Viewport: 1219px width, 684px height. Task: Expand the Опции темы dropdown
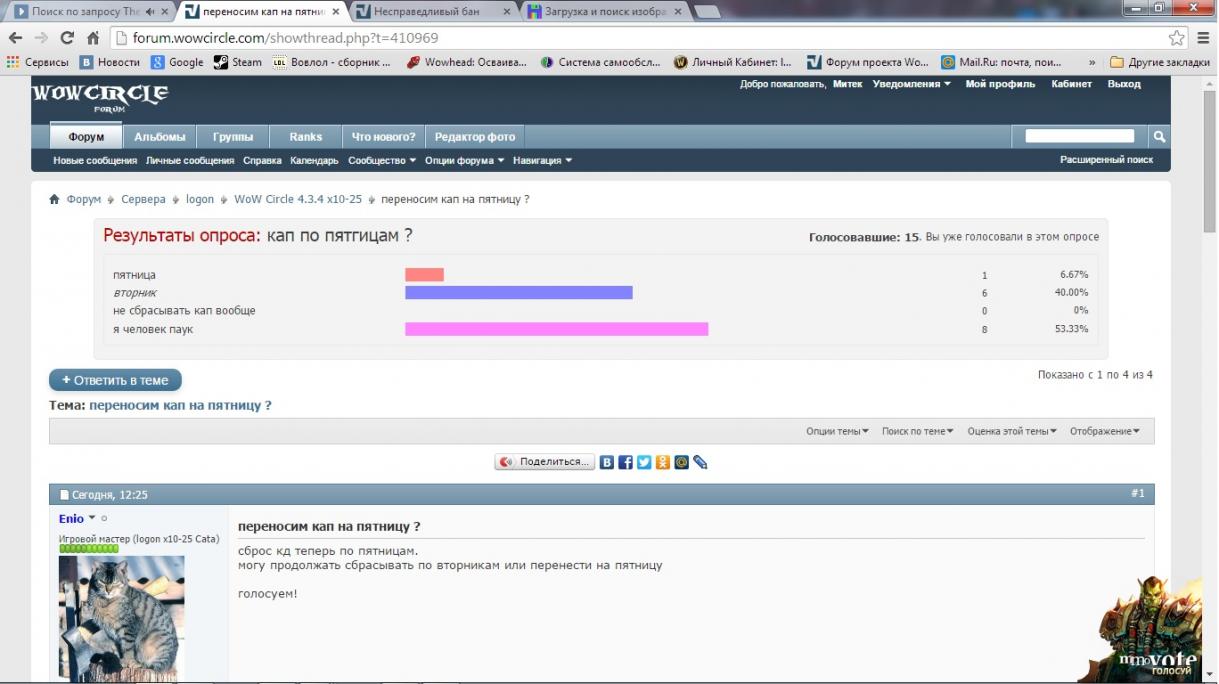point(837,431)
